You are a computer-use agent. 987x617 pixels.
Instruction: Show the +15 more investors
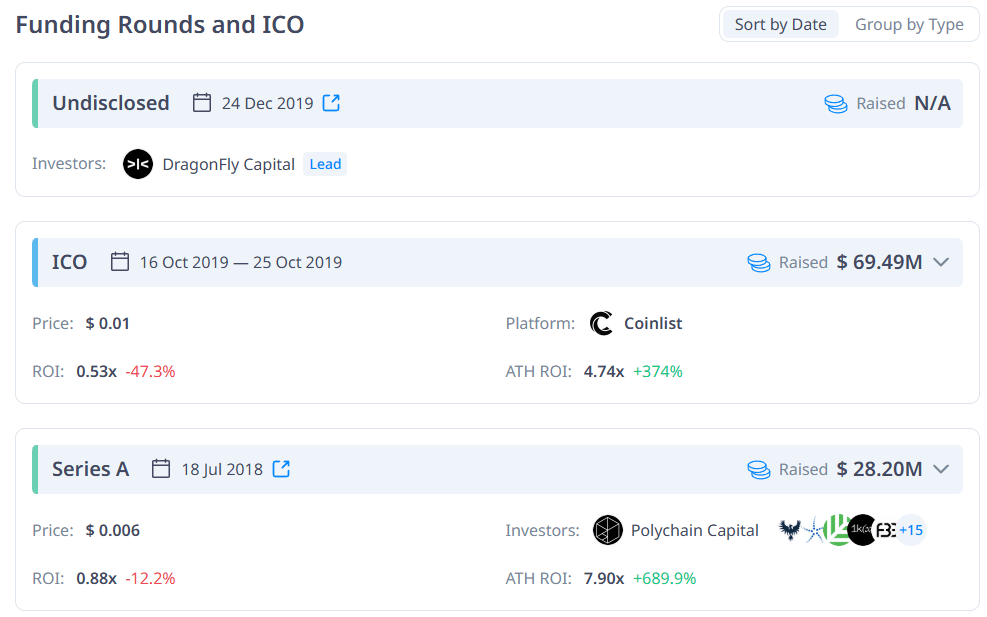(911, 530)
